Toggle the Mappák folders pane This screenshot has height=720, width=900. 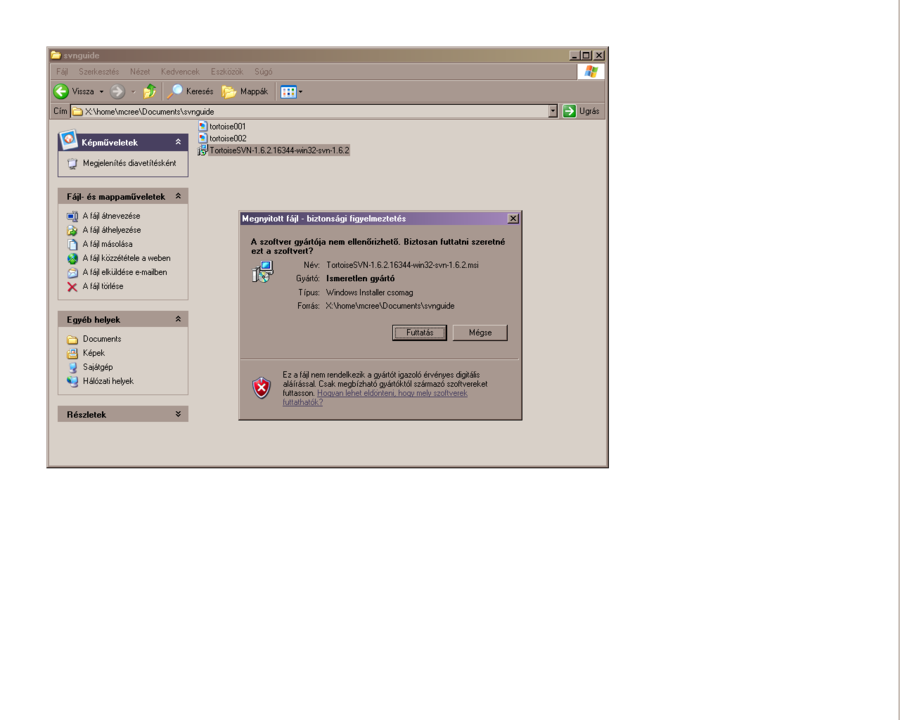(245, 91)
